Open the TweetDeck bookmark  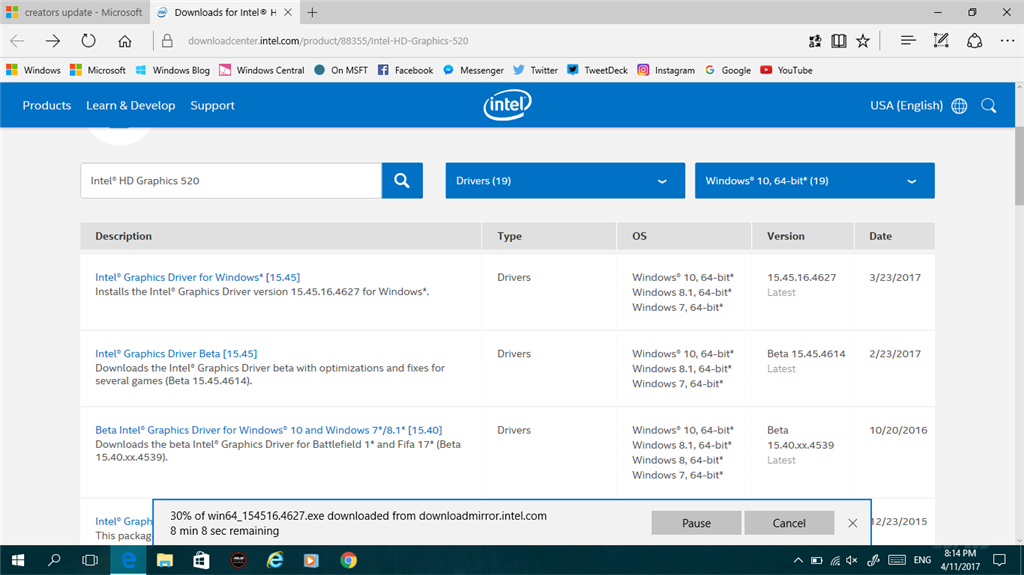coord(598,70)
